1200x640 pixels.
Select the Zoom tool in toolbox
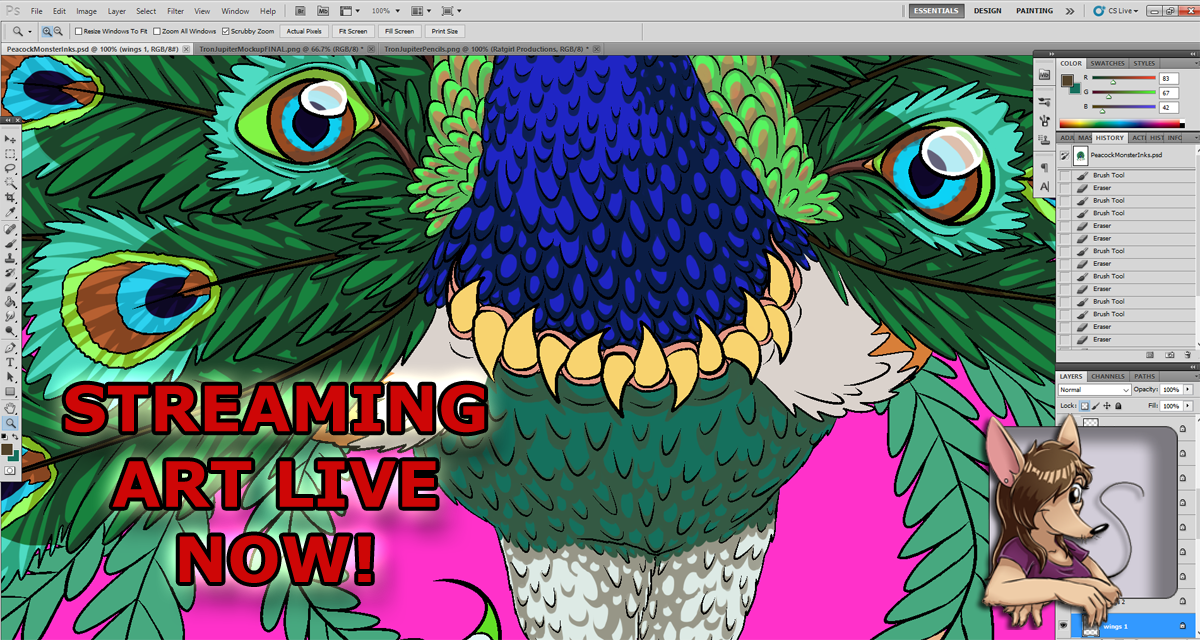tap(11, 423)
